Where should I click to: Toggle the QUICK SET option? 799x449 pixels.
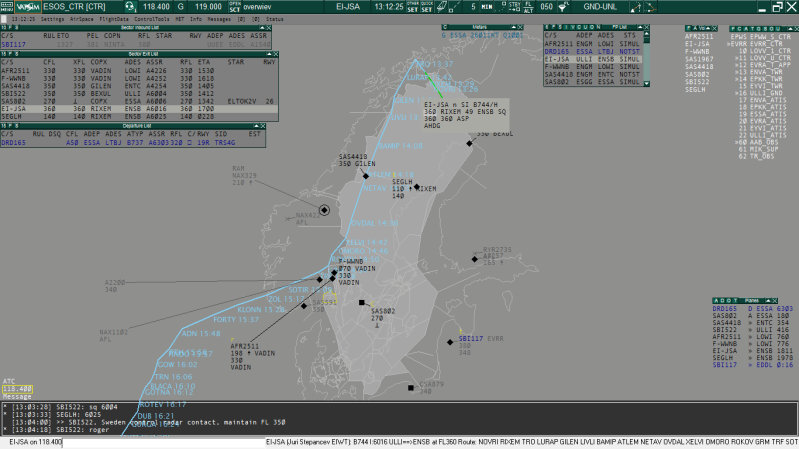(x=428, y=7)
